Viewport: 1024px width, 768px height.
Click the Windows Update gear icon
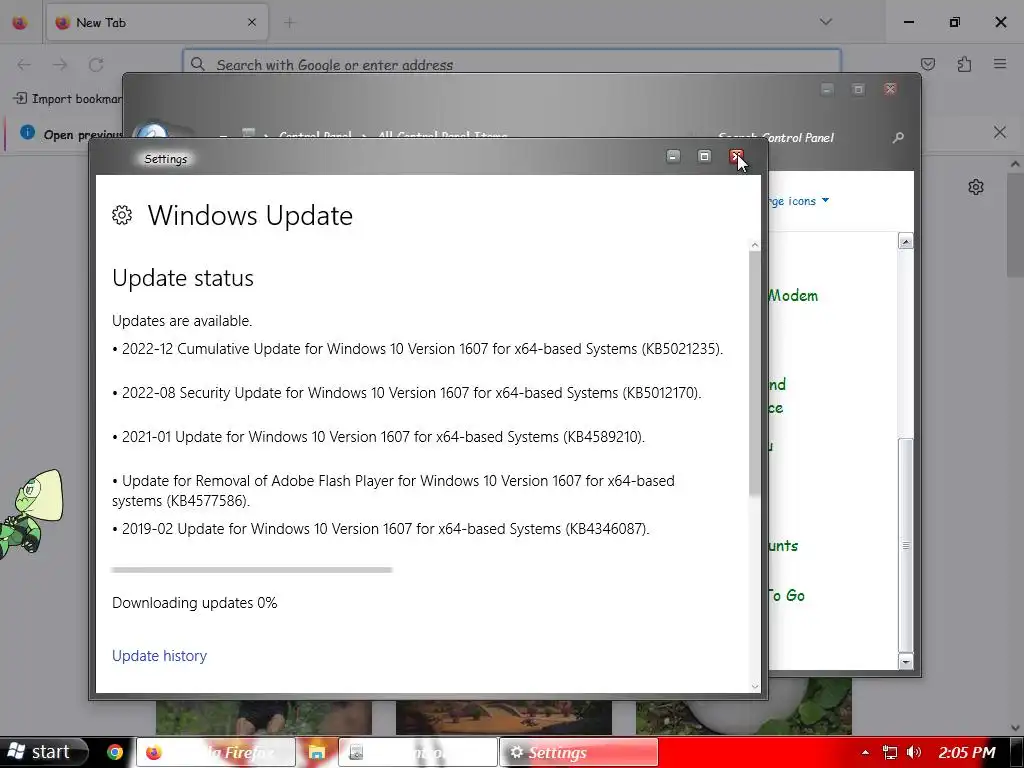122,215
